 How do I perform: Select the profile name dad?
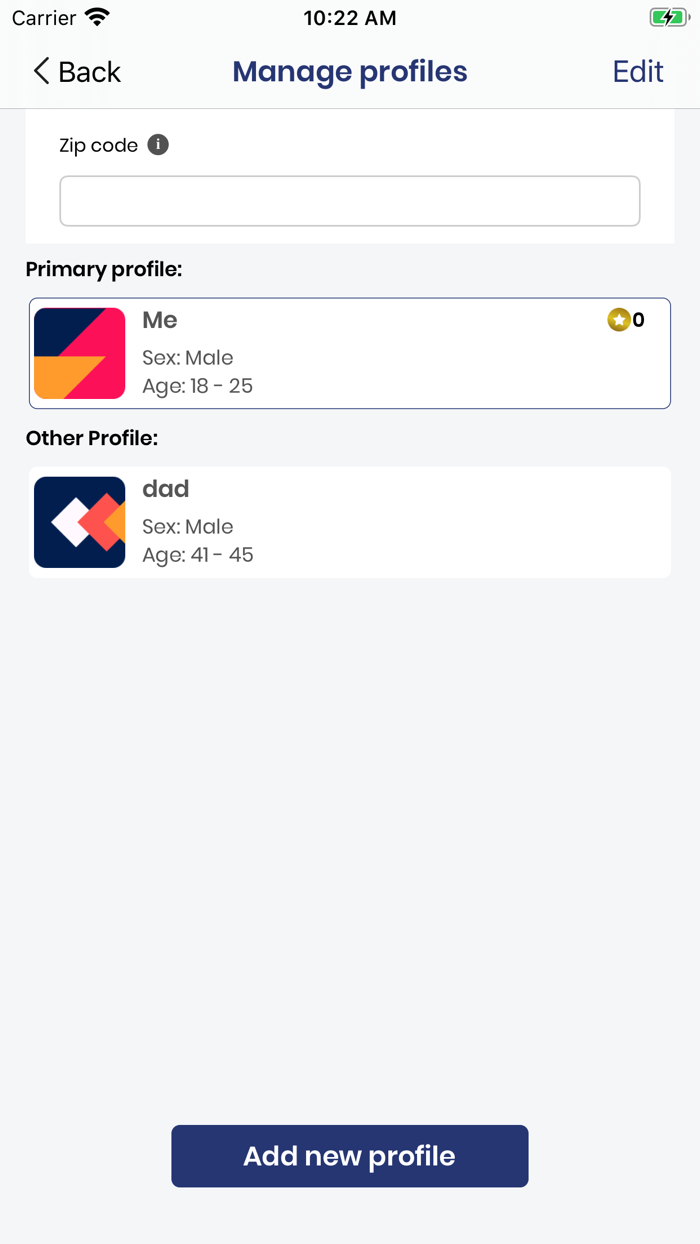(x=166, y=489)
